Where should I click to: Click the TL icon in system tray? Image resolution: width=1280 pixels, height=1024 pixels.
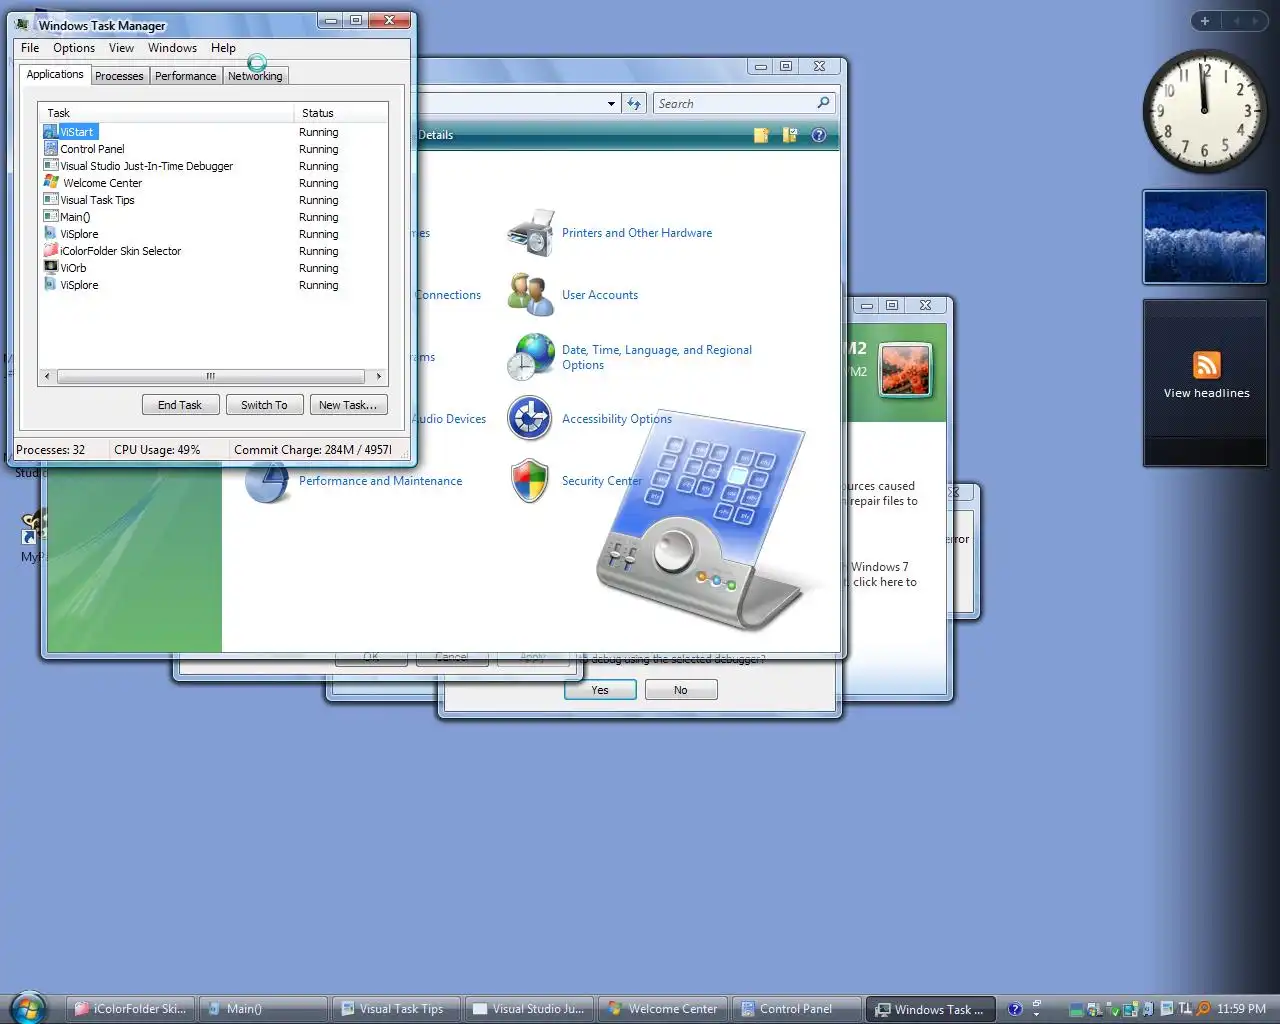point(1185,1009)
